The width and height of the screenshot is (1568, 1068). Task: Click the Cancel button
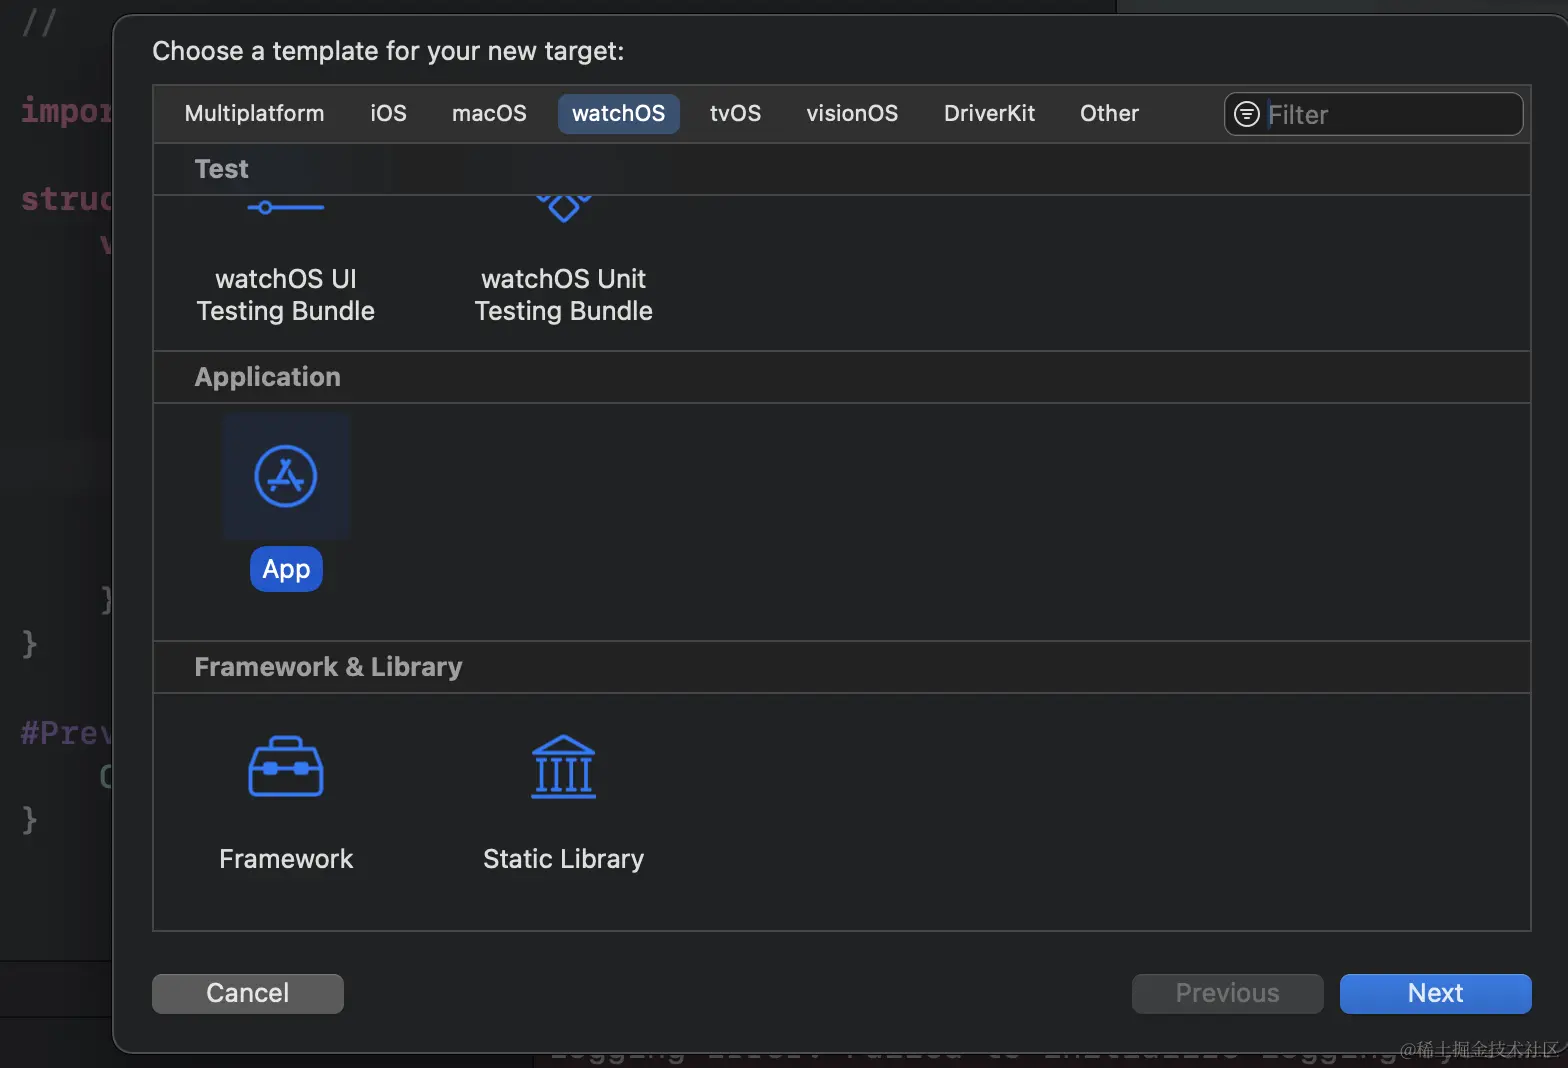[x=247, y=993]
